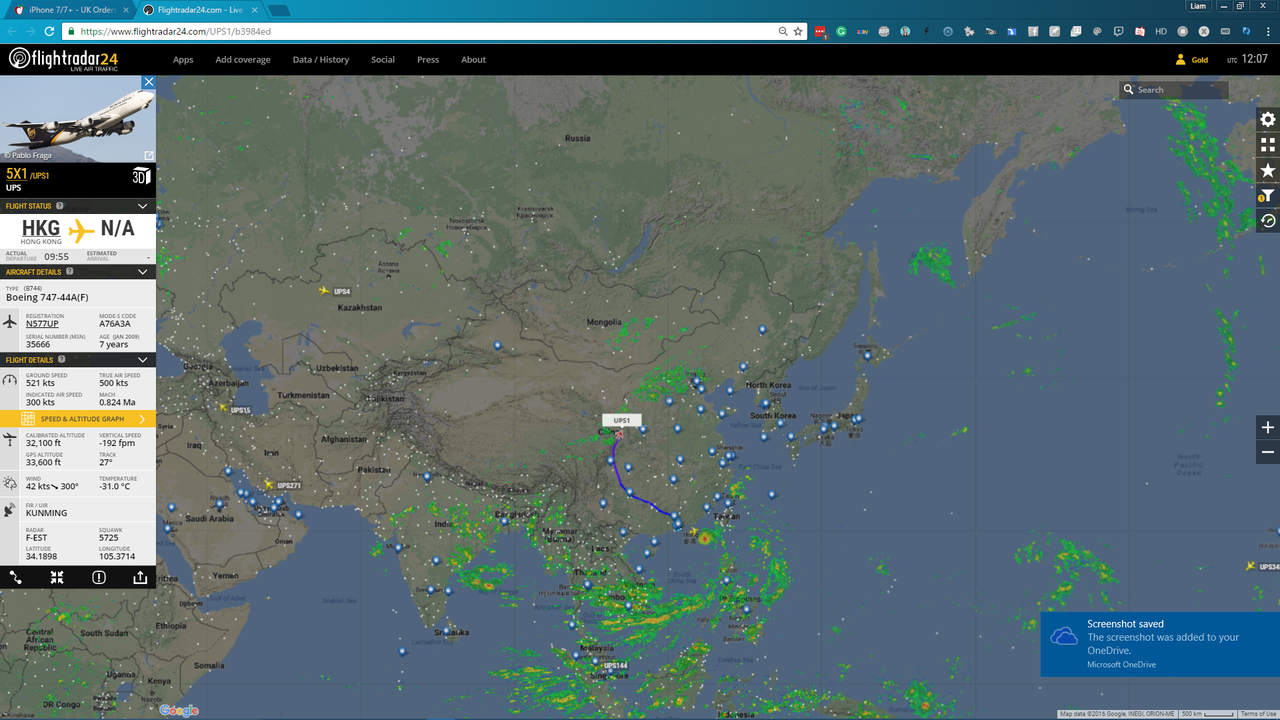Open map settings gear
Image resolution: width=1280 pixels, height=720 pixels.
click(1268, 119)
